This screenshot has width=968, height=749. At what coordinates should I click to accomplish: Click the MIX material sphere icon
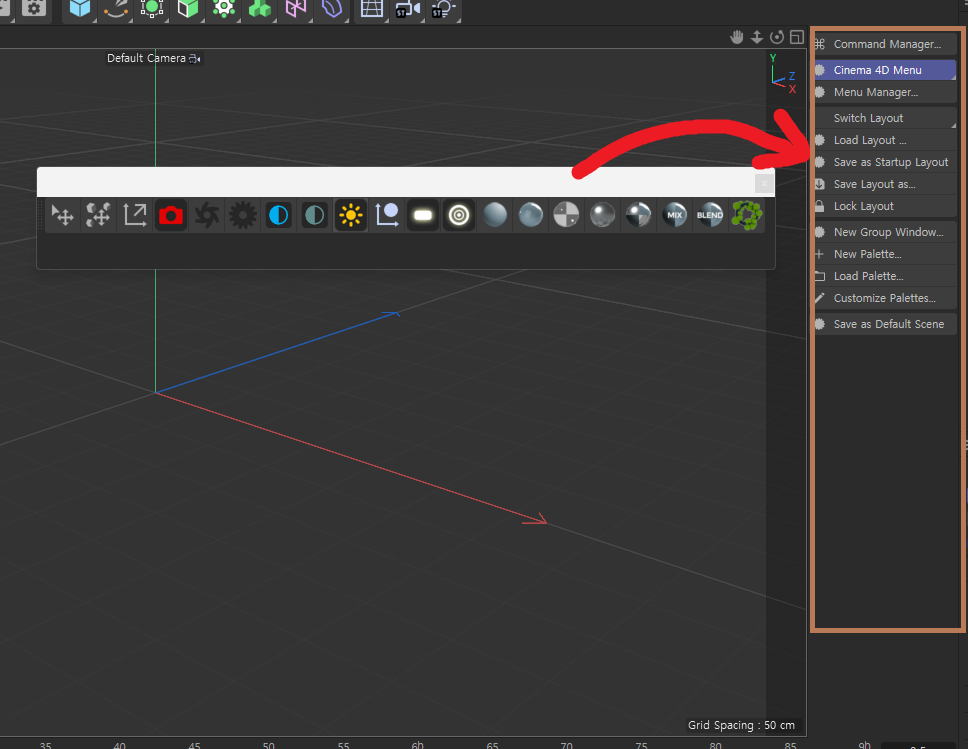(675, 215)
